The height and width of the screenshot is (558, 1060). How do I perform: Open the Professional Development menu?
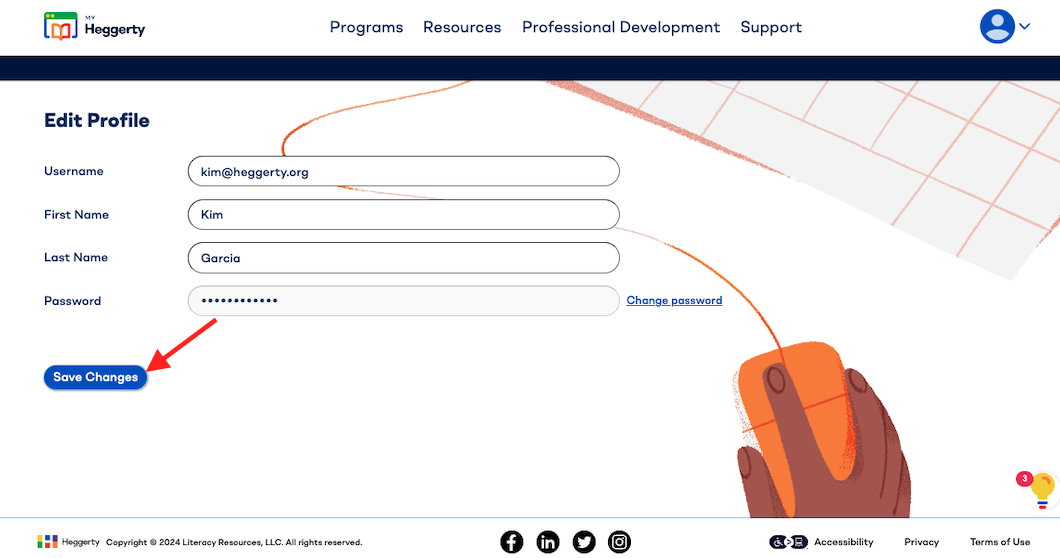coord(621,27)
